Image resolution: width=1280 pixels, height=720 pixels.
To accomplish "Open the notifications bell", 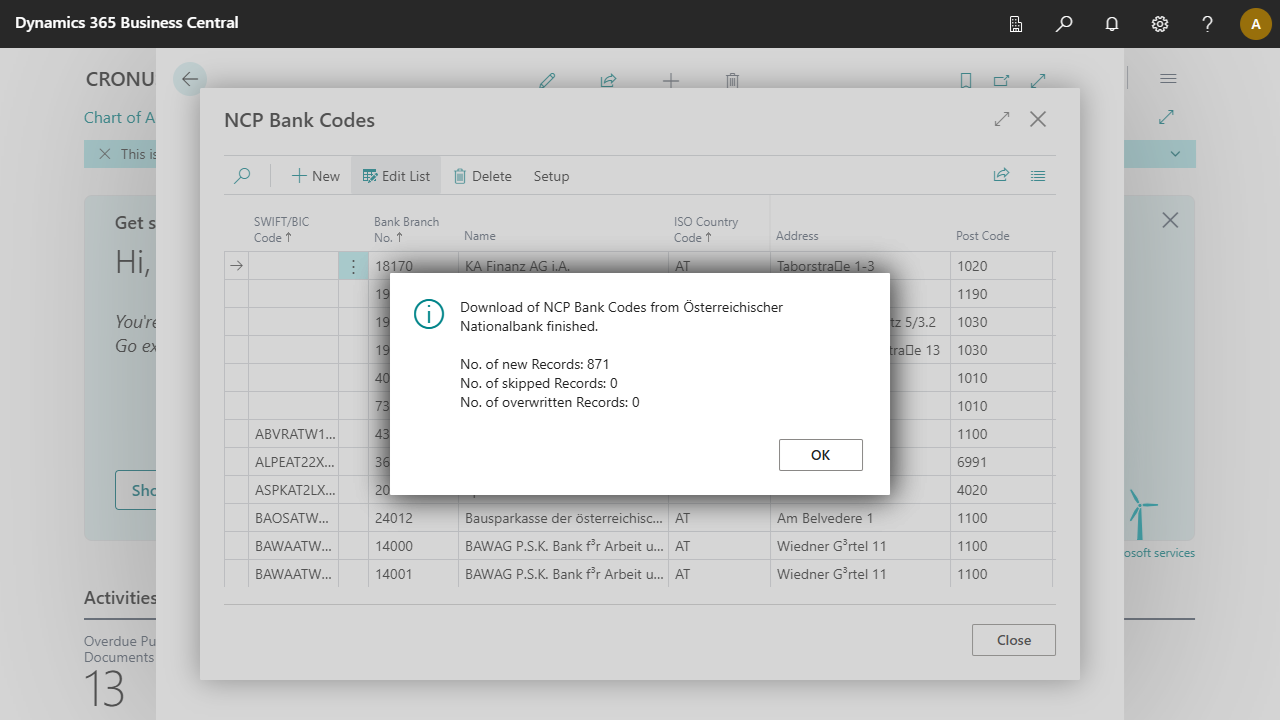I will click(1112, 24).
